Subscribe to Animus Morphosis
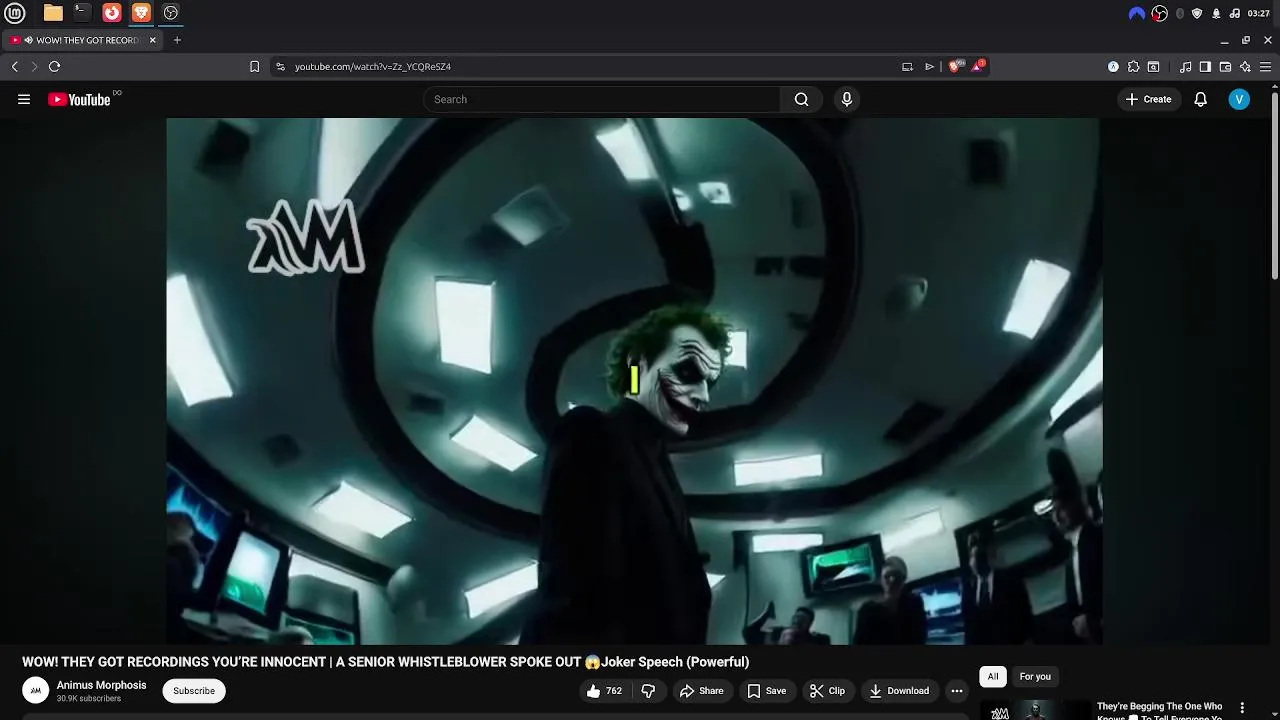The image size is (1280, 720). click(x=194, y=691)
